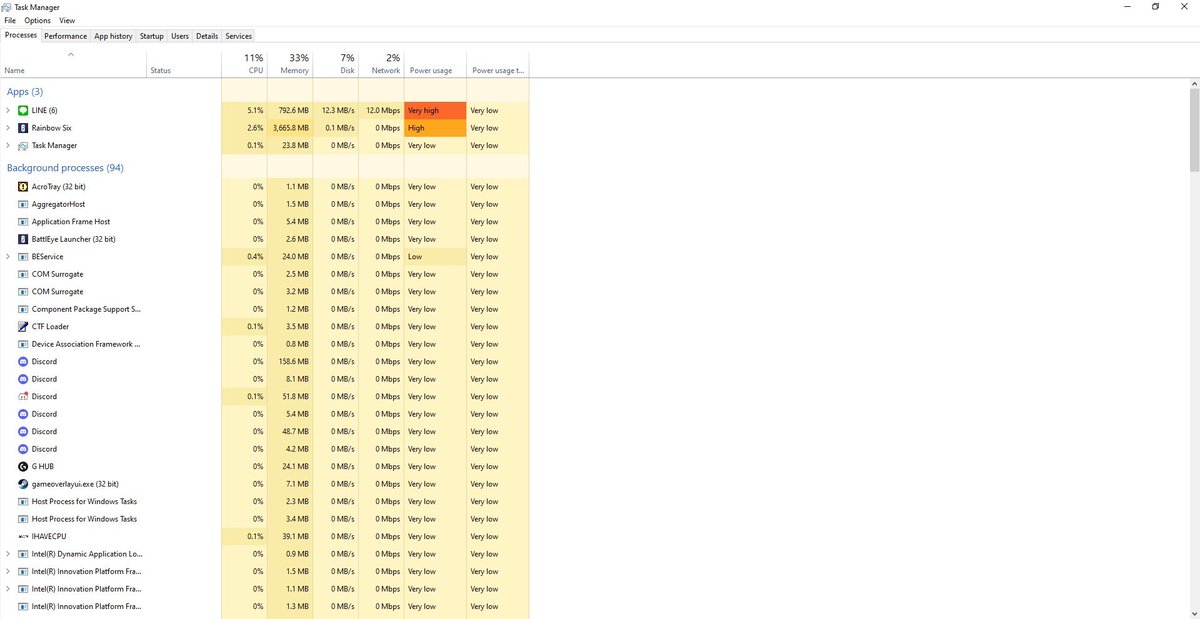Select the Apps (3) group heading
1200x619 pixels.
pyautogui.click(x=25, y=92)
